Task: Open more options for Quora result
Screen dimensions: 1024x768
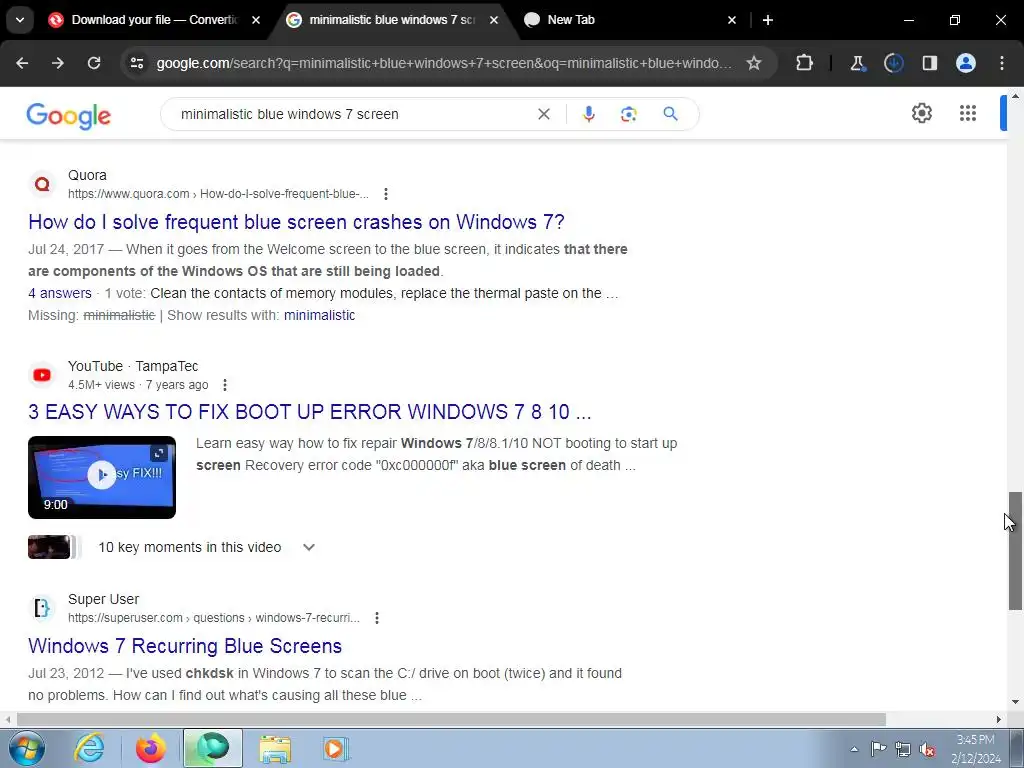Action: click(x=386, y=194)
